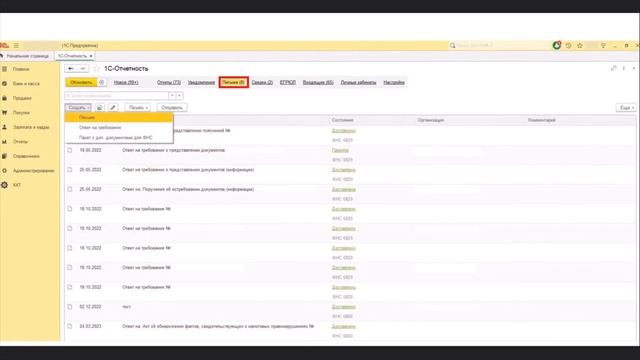Open the Справочники section
Viewport: 640px width, 360px height.
tap(26, 156)
